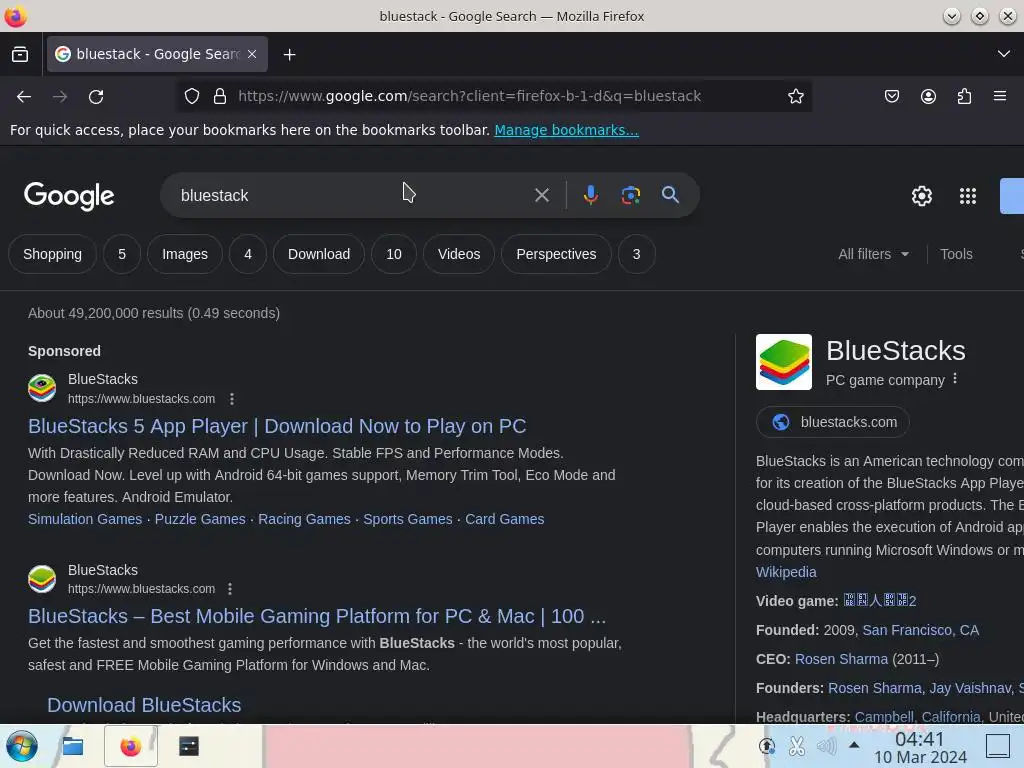
Task: Open the Racing Games sitelink
Action: (304, 519)
